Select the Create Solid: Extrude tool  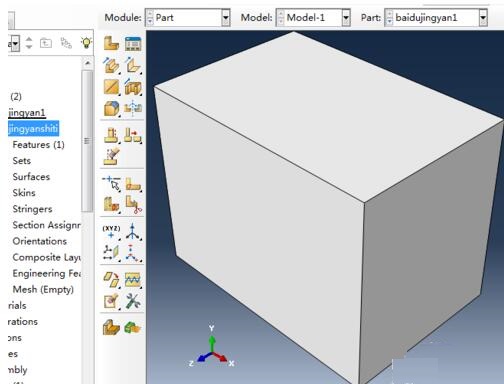(x=111, y=66)
